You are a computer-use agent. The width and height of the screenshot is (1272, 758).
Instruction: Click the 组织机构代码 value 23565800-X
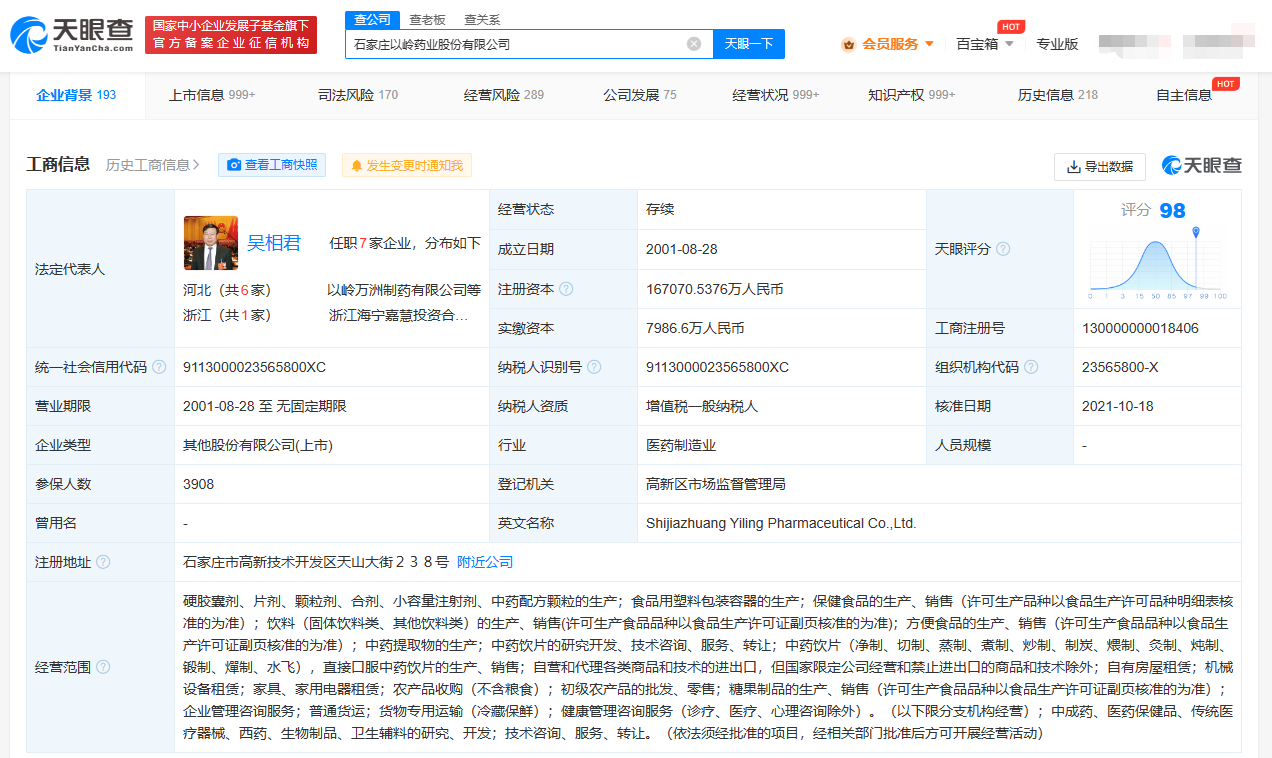[1120, 367]
